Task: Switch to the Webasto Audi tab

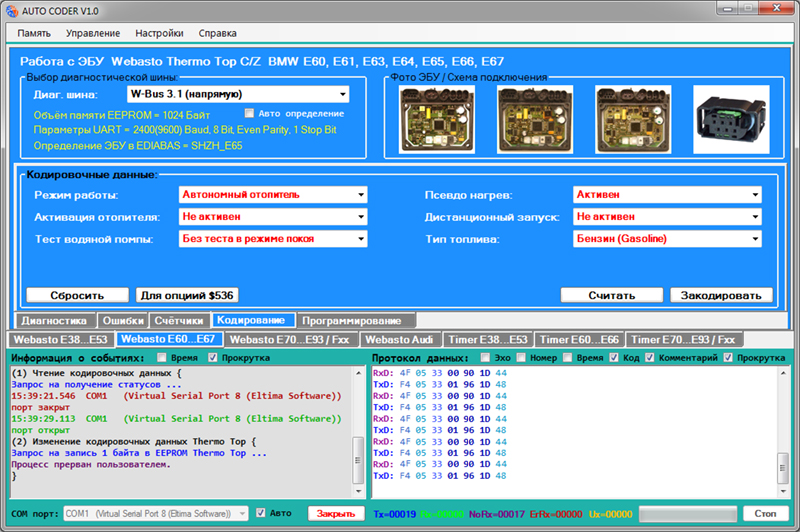Action: [399, 340]
